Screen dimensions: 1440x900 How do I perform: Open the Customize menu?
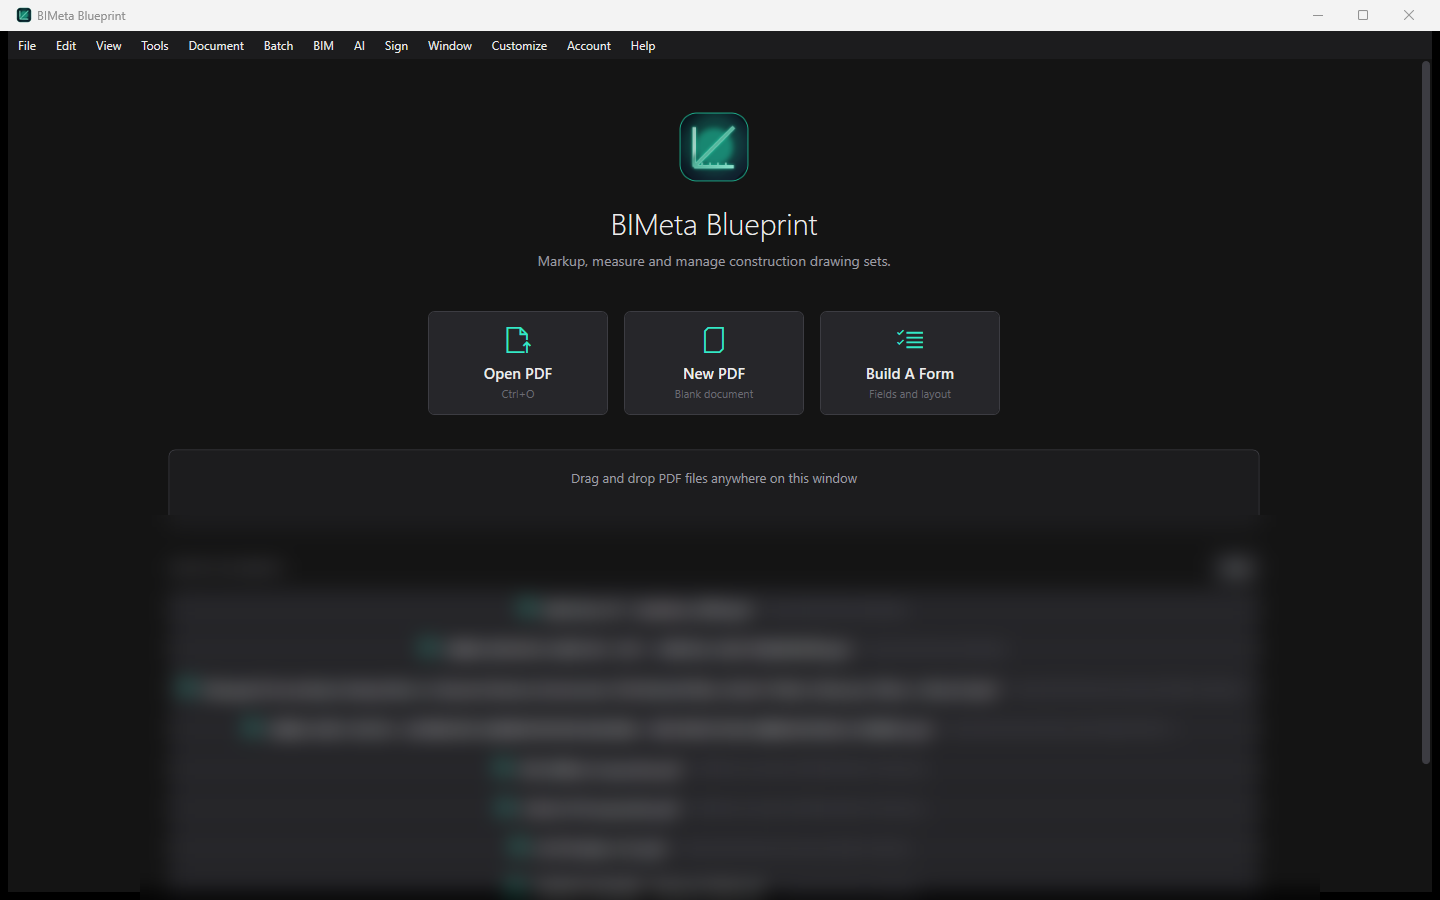[x=519, y=46]
